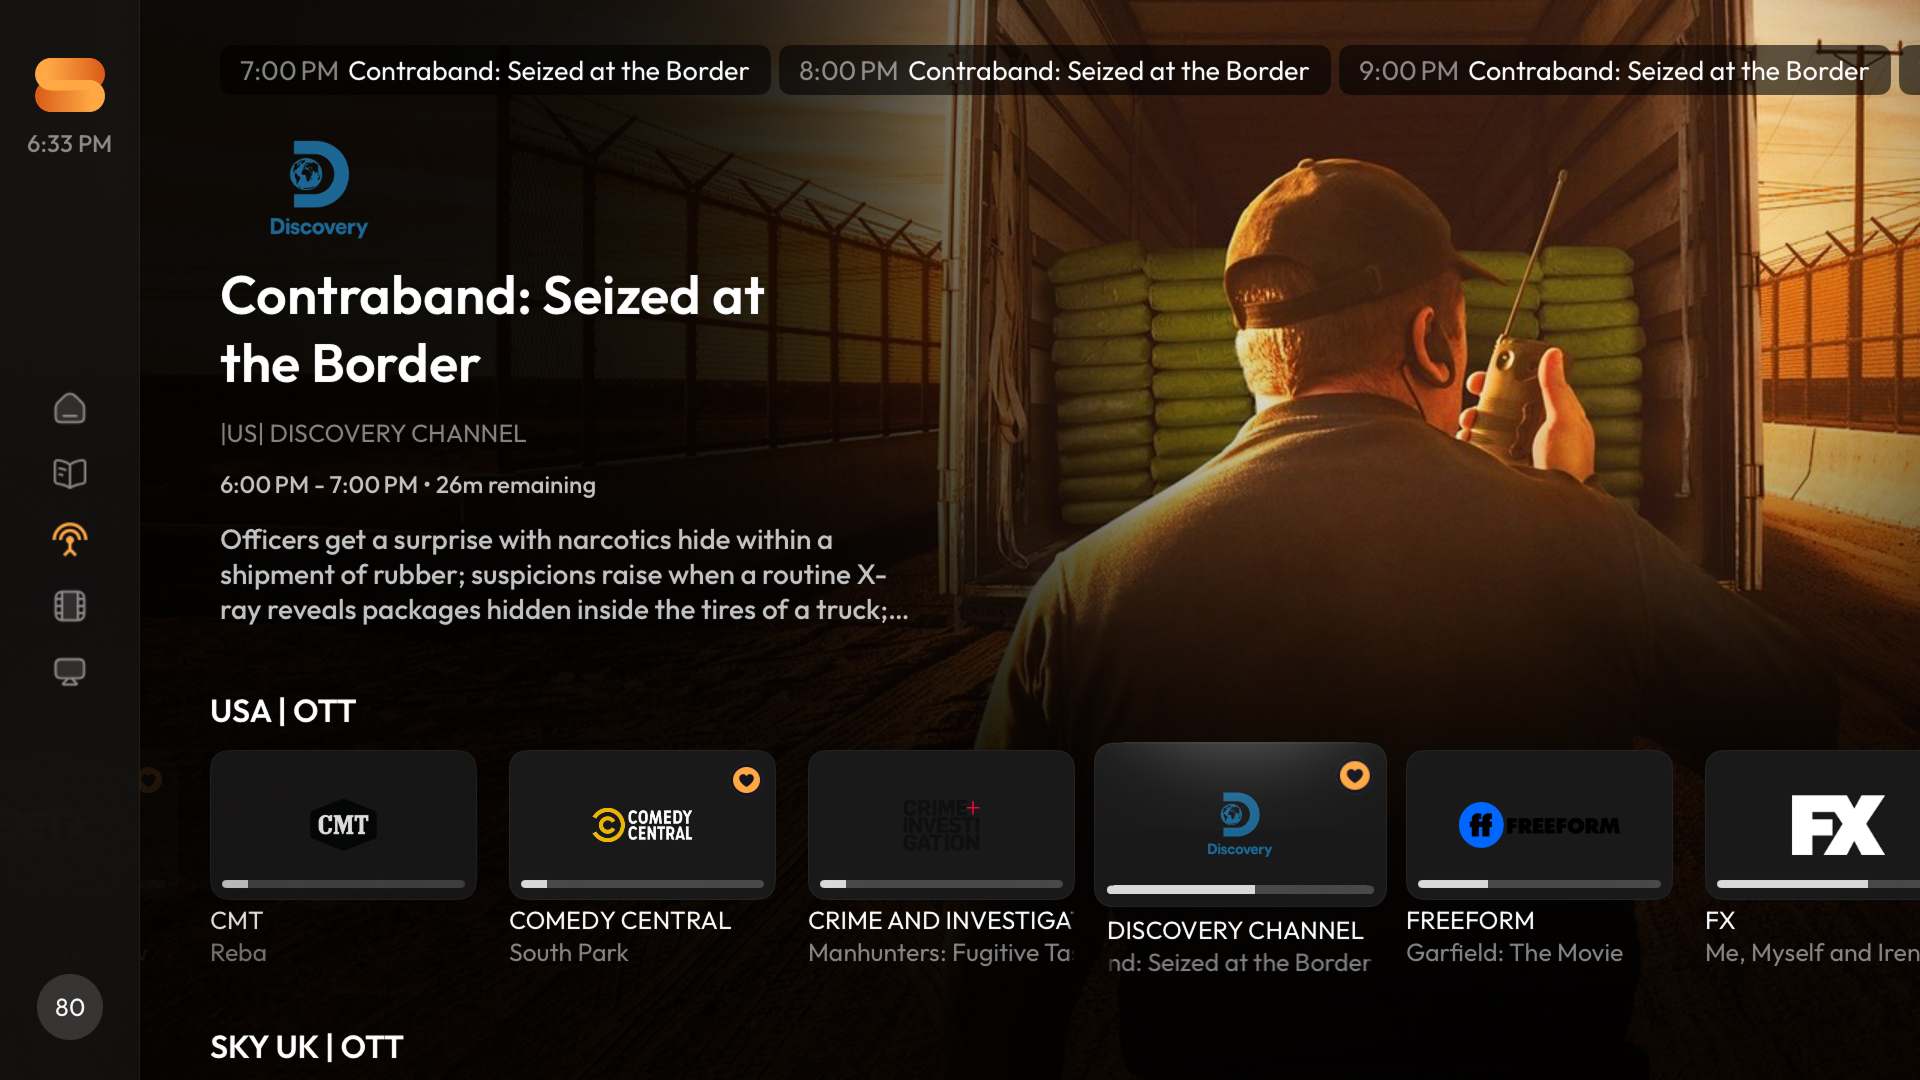Toggle favorite heart on Discovery Channel card
The width and height of the screenshot is (1920, 1080).
coord(1355,776)
